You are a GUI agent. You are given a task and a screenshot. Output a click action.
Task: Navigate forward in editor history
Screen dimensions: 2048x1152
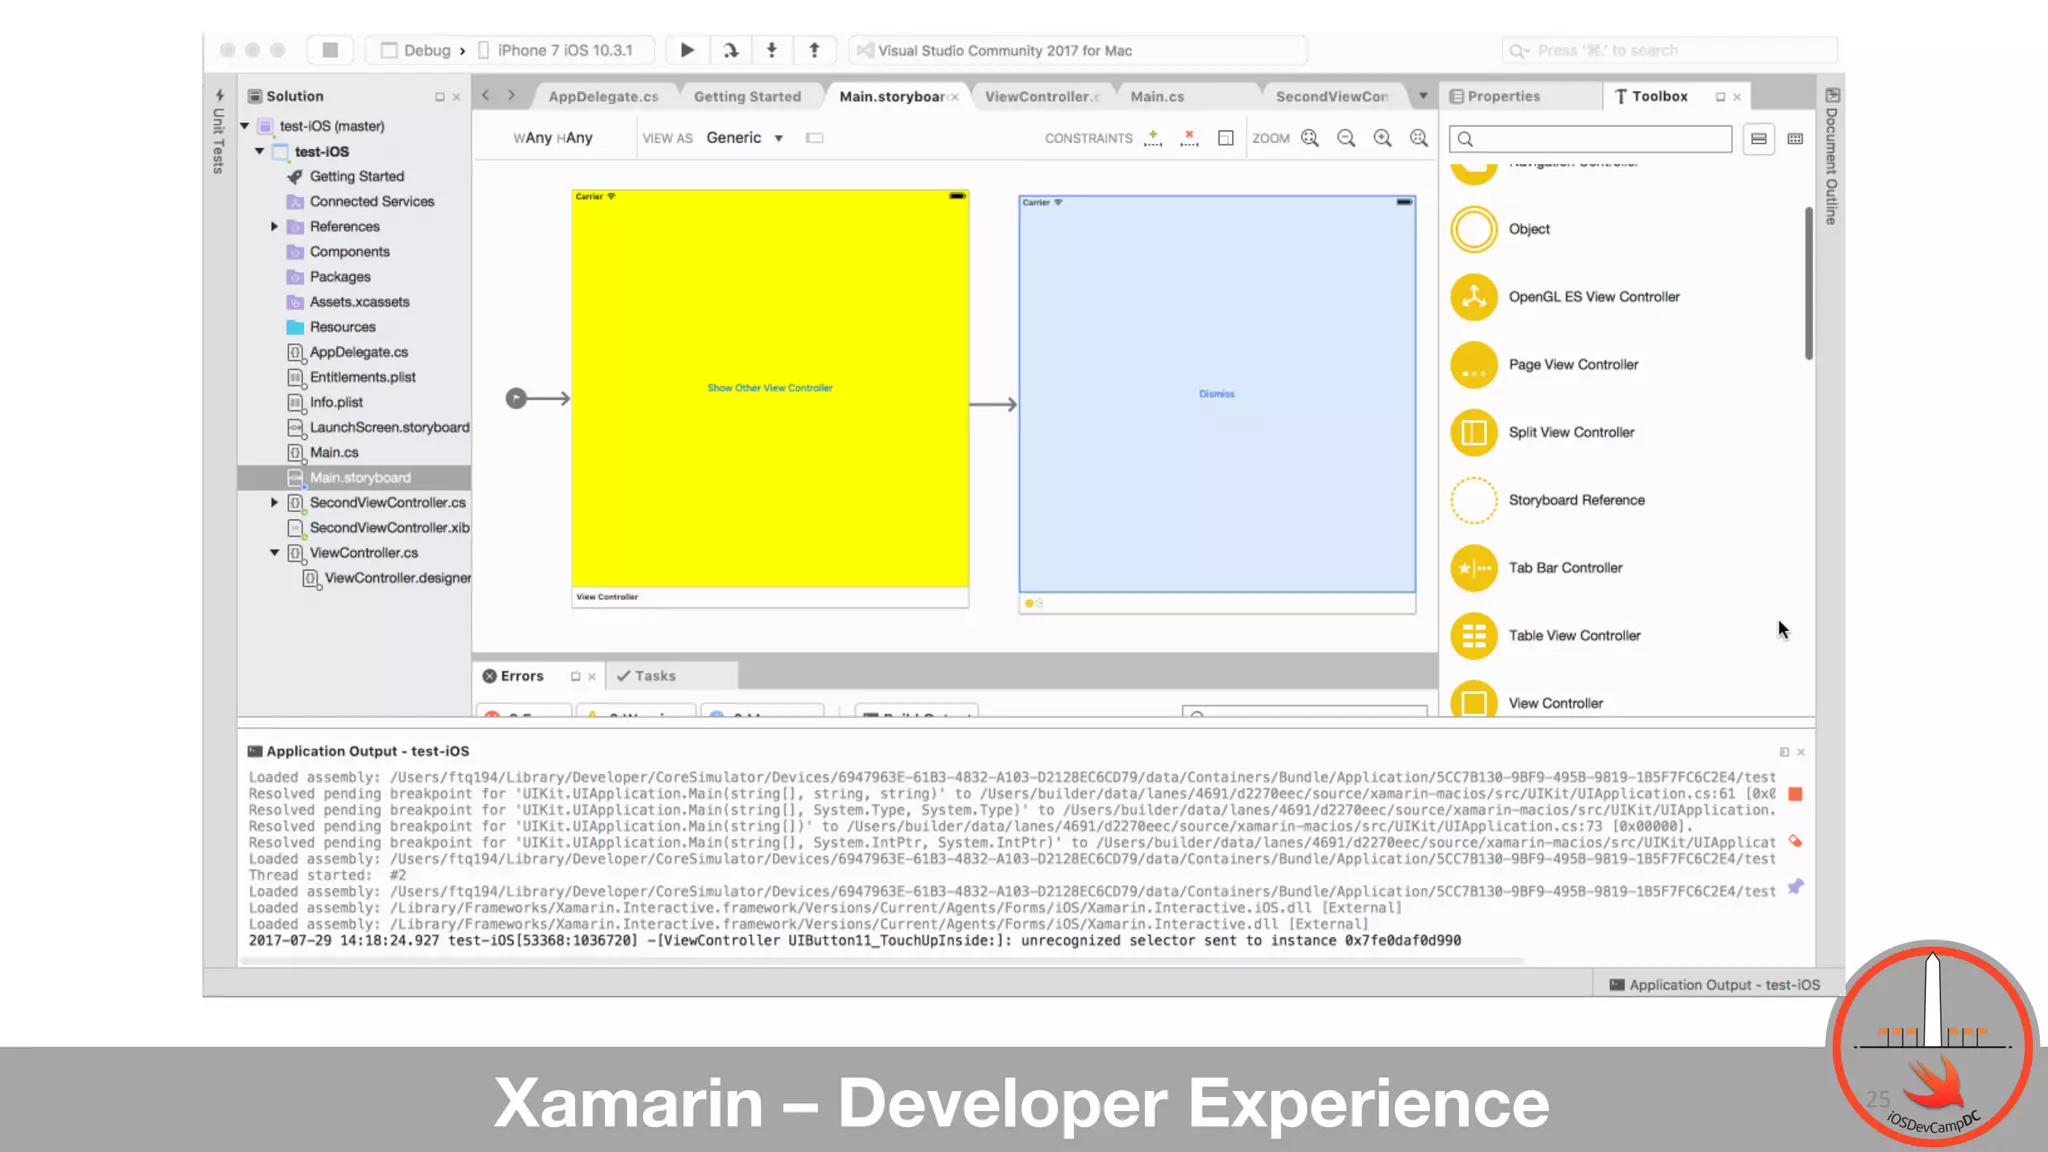pyautogui.click(x=511, y=95)
